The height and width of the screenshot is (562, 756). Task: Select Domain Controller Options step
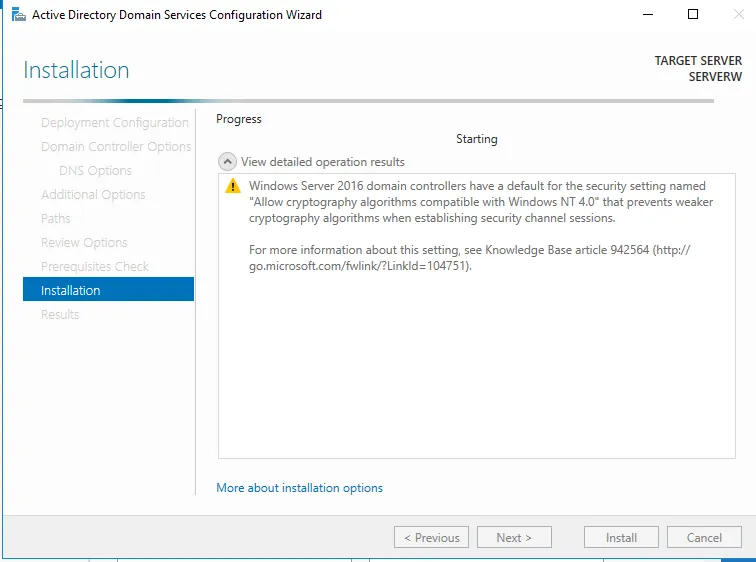click(116, 147)
